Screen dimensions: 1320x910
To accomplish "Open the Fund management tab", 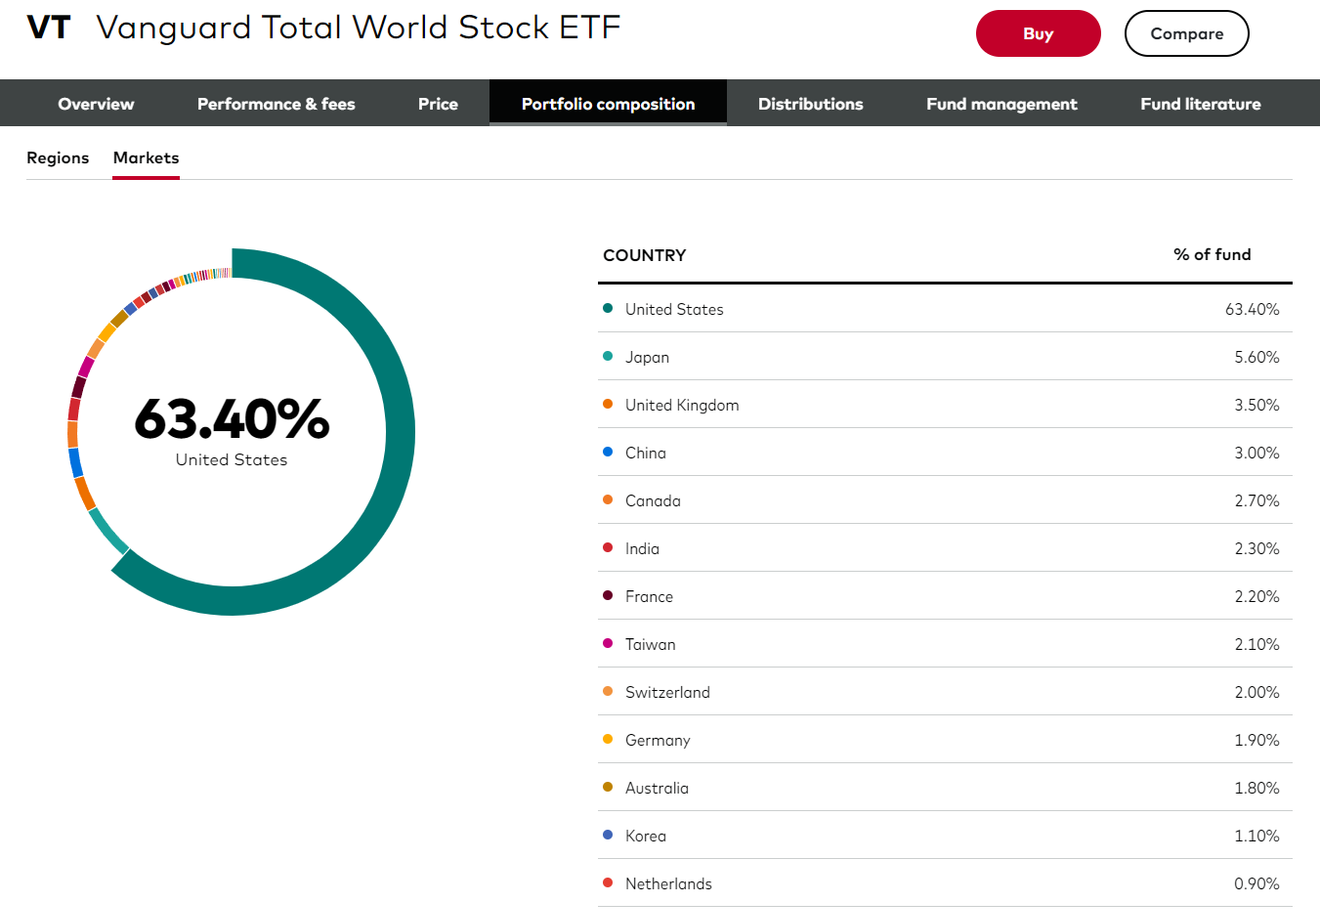I will coord(1002,103).
